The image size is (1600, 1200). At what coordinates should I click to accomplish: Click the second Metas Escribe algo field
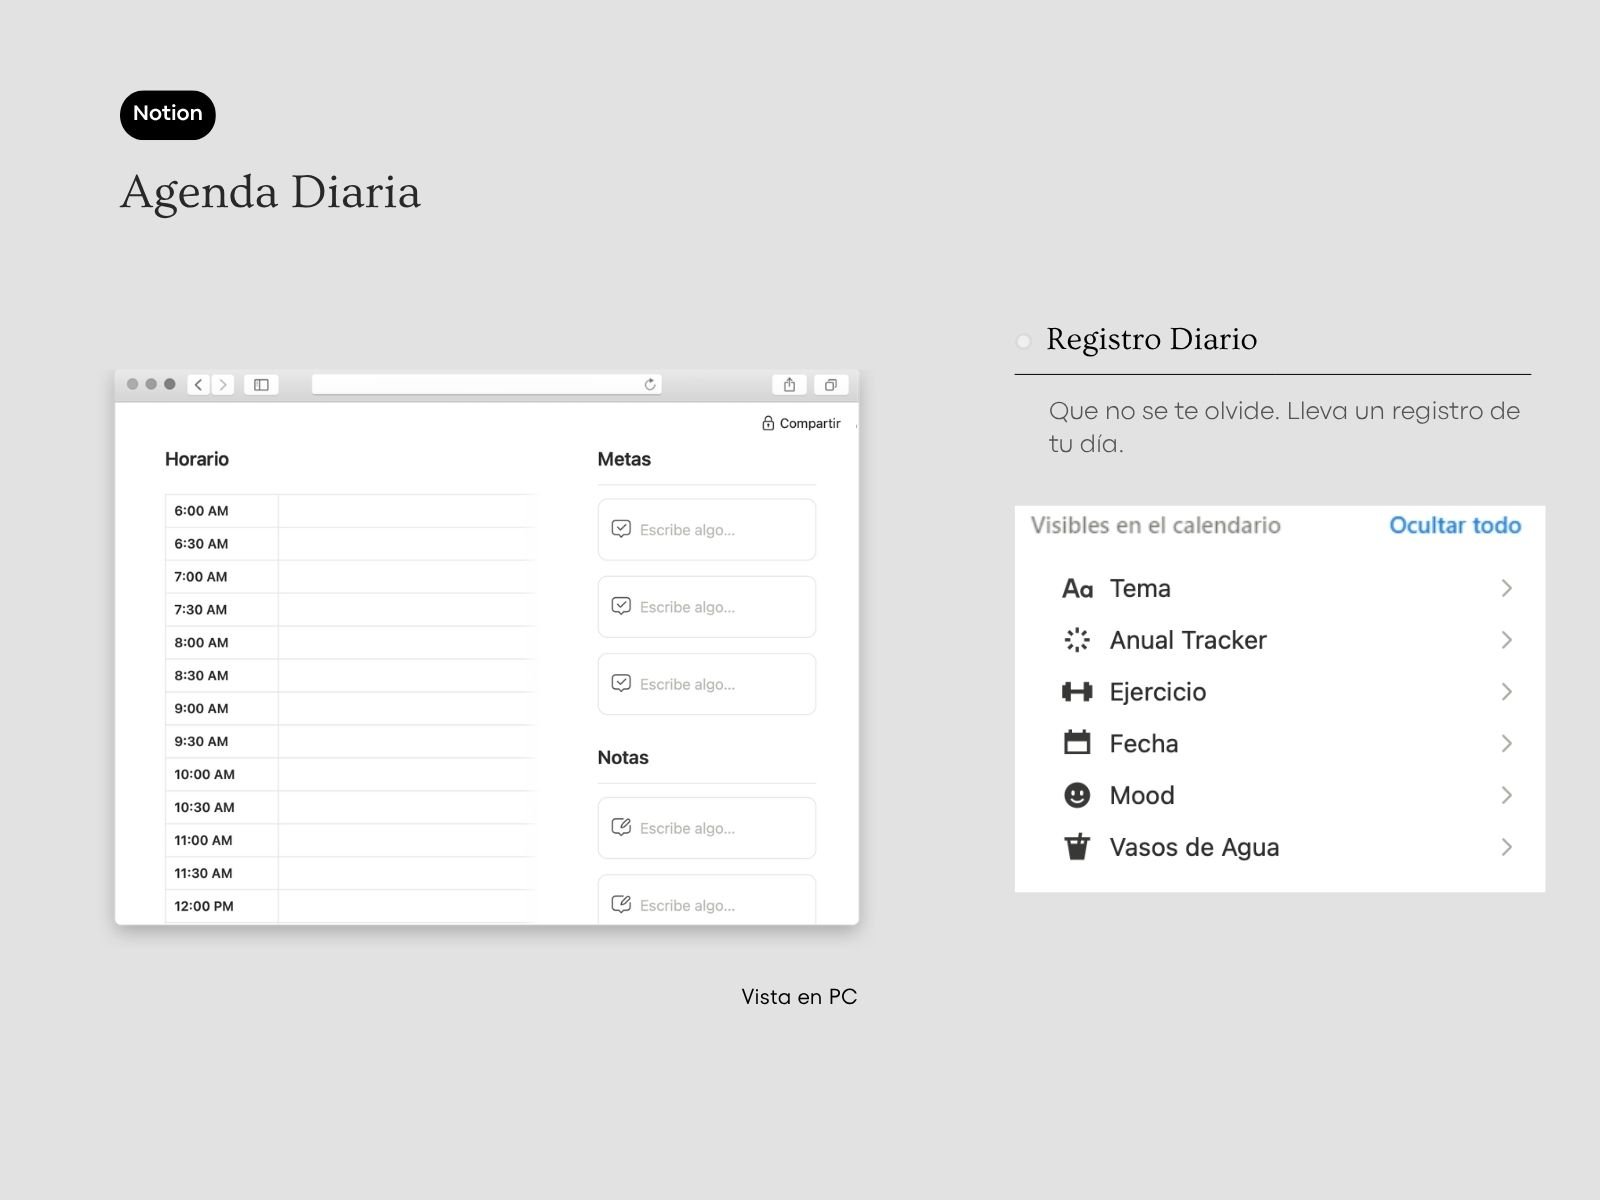(707, 607)
